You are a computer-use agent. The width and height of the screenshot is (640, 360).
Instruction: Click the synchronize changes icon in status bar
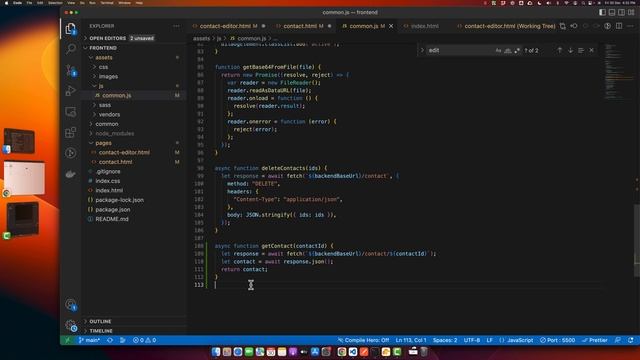pos(110,340)
